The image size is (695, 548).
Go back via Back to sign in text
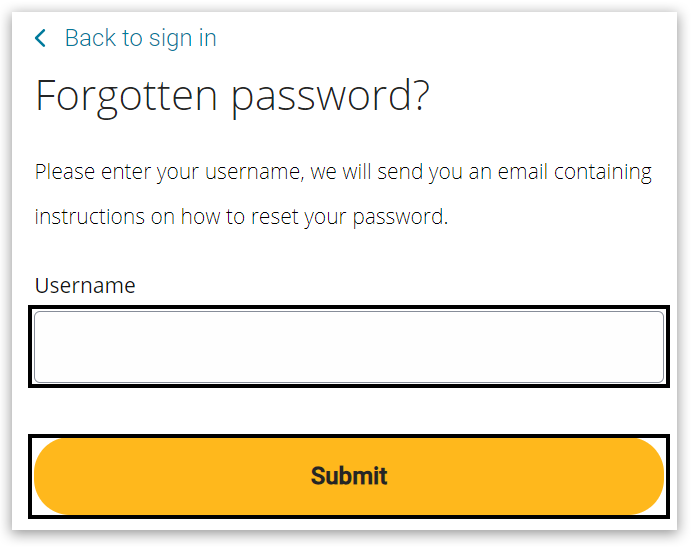click(x=140, y=39)
